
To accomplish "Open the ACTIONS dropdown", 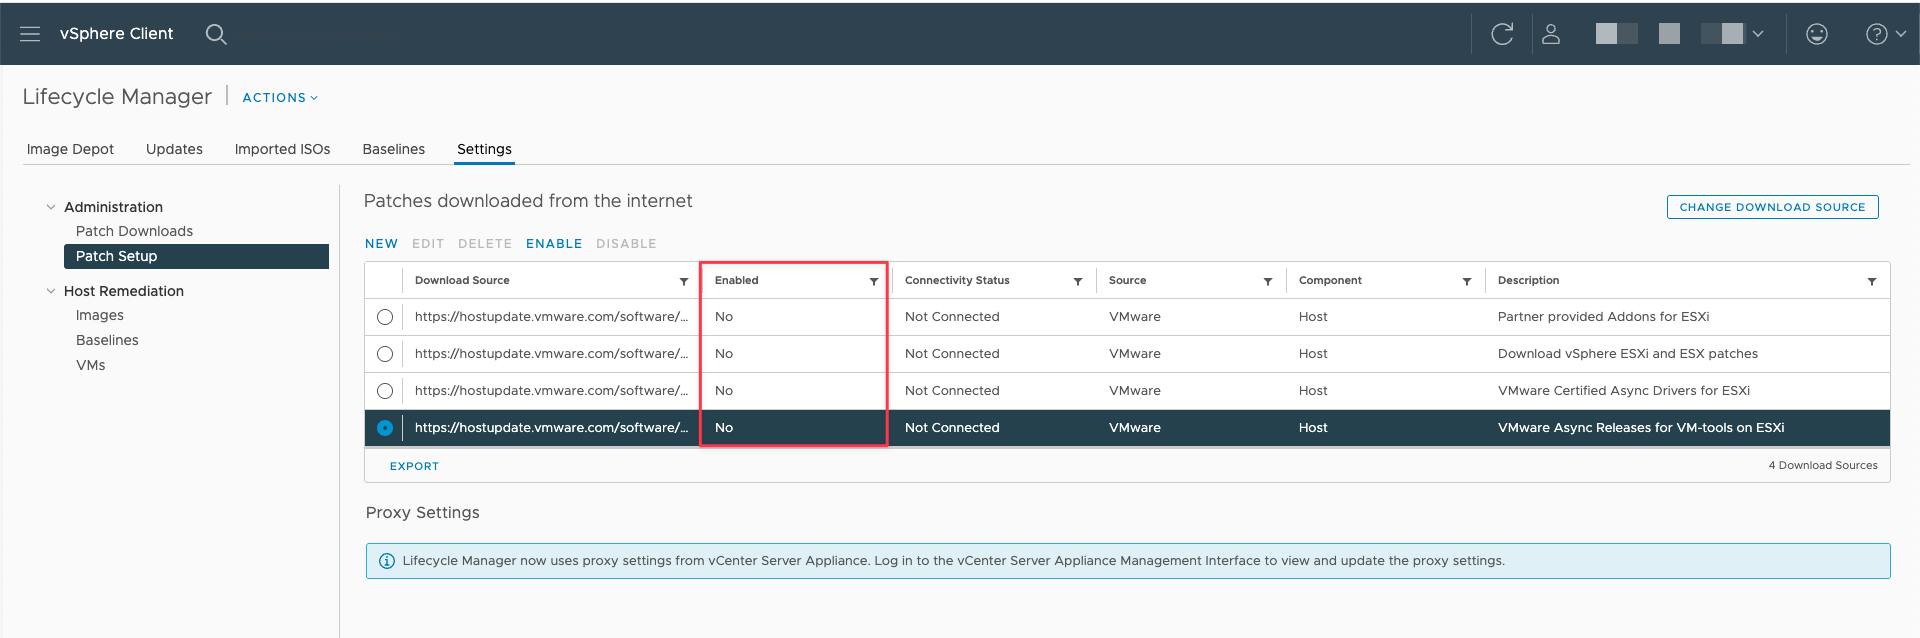I will [280, 98].
